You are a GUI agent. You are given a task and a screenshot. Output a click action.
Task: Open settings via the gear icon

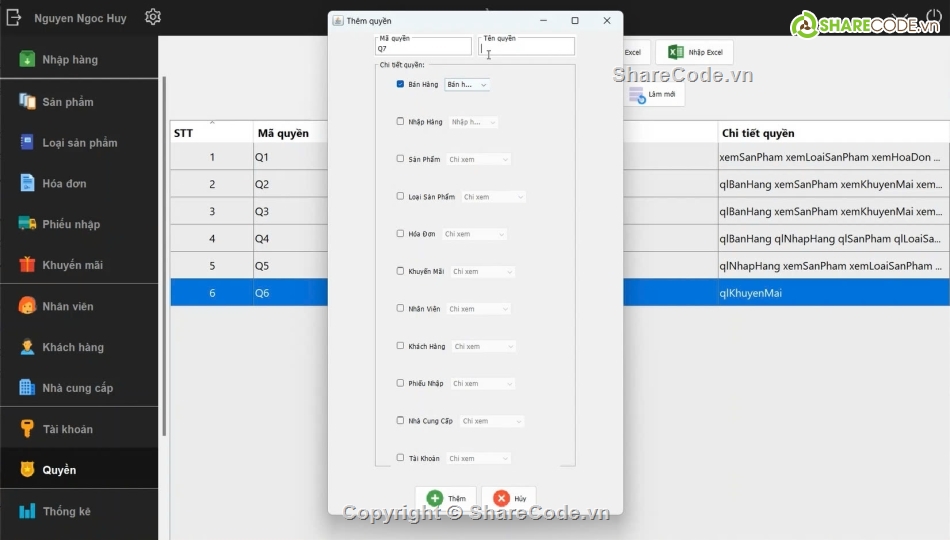tap(153, 17)
